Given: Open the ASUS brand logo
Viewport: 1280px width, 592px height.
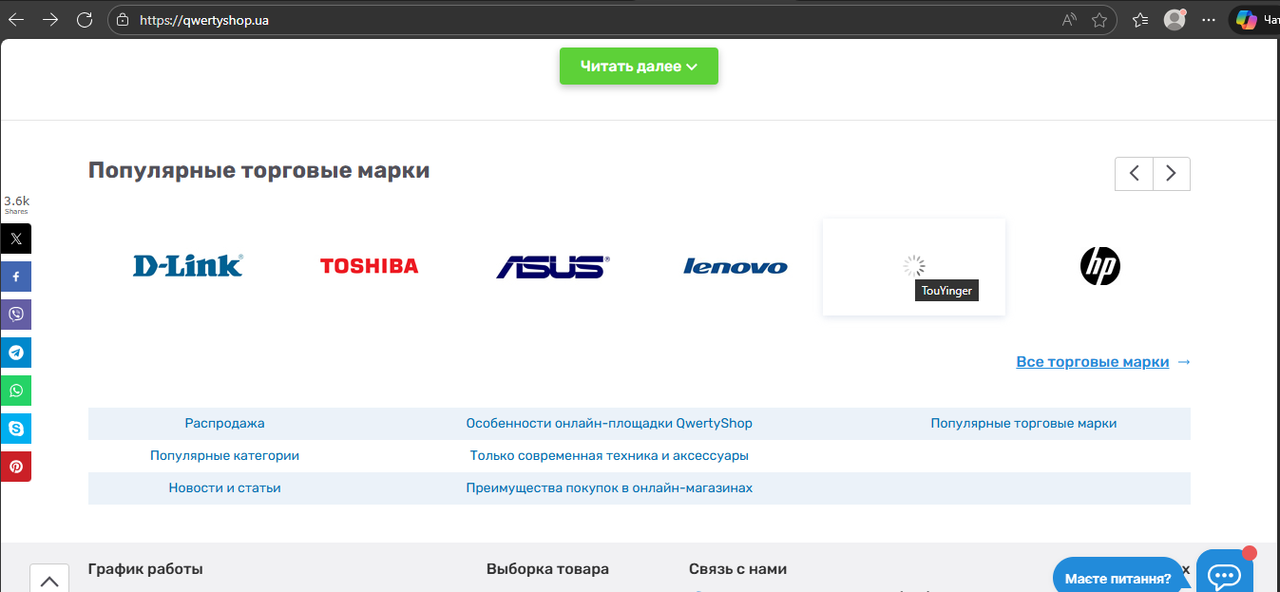Looking at the screenshot, I should [x=553, y=266].
